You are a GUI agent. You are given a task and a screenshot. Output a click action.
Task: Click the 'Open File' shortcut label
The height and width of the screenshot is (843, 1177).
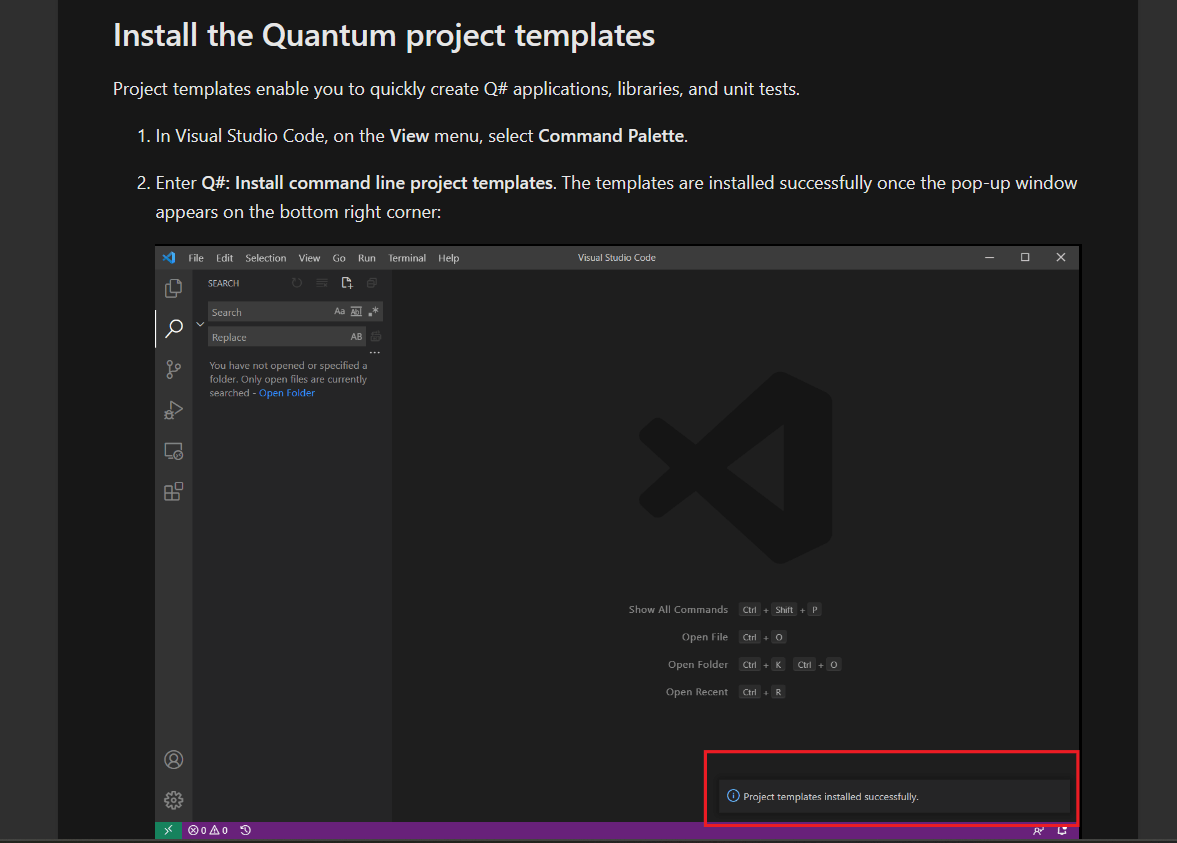[x=705, y=637]
